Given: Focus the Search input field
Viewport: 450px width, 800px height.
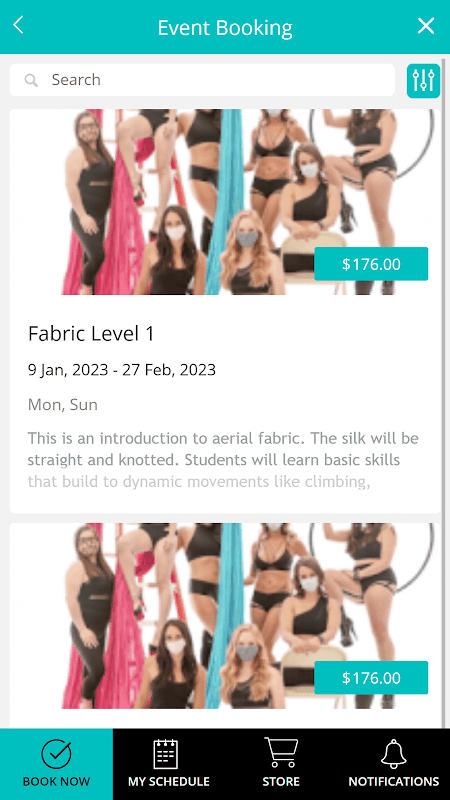Looking at the screenshot, I should tap(202, 80).
